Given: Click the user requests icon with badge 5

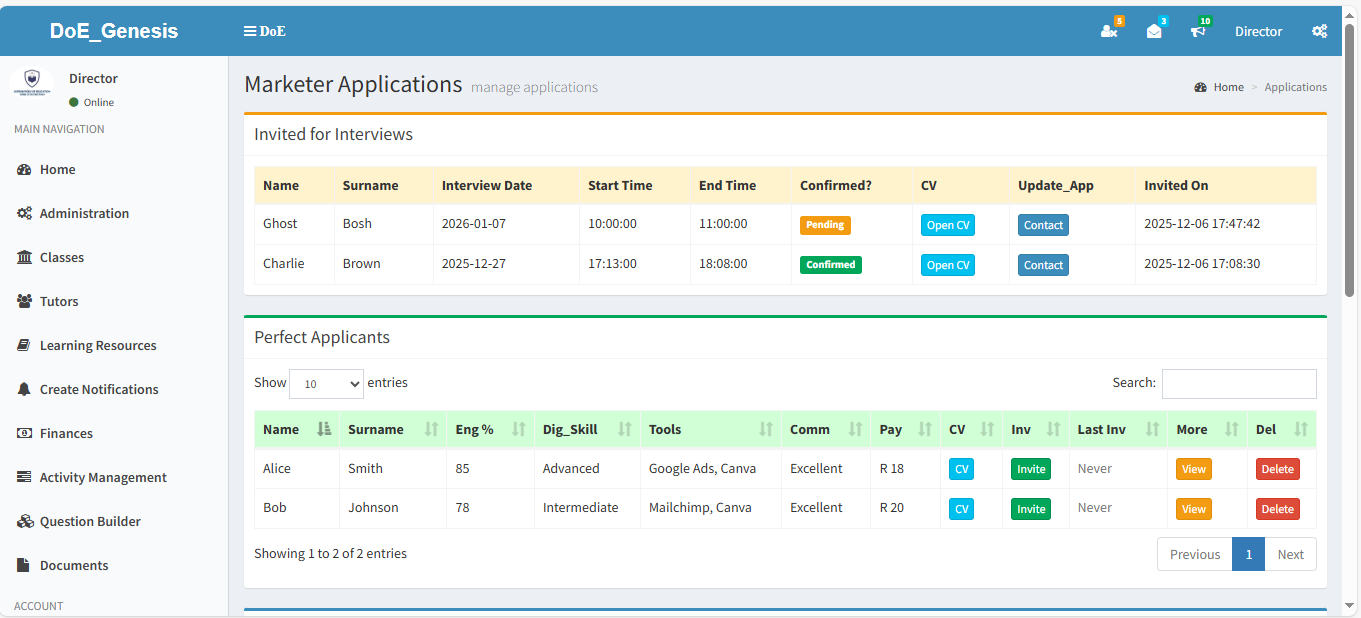Looking at the screenshot, I should tap(1109, 31).
